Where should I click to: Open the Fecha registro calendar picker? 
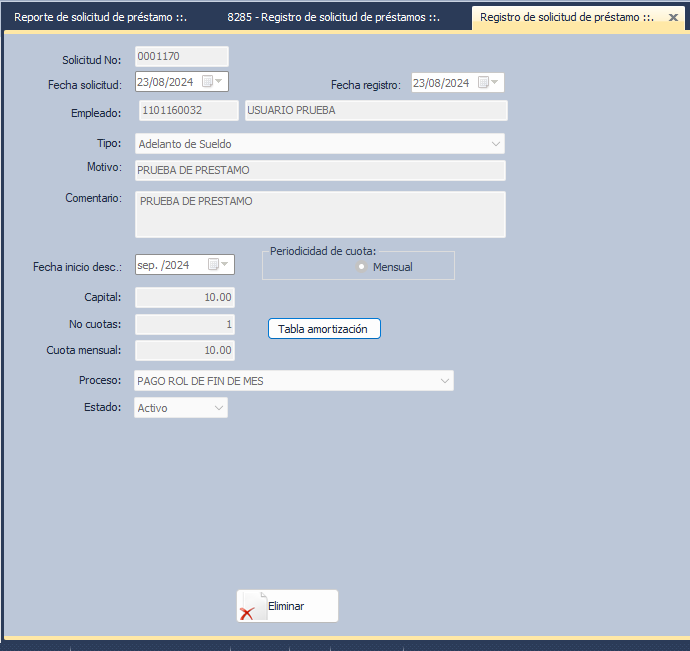coord(489,83)
